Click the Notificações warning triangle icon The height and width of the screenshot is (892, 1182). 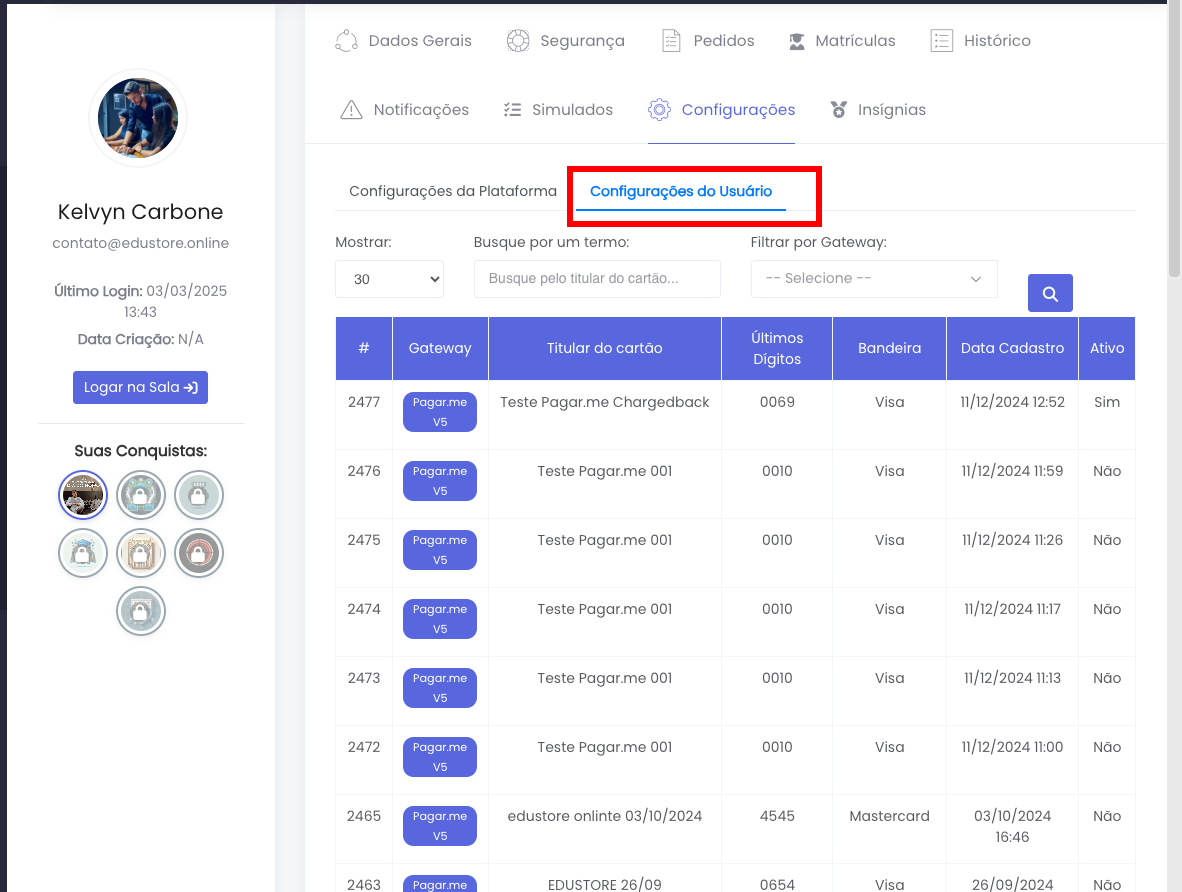[x=351, y=110]
